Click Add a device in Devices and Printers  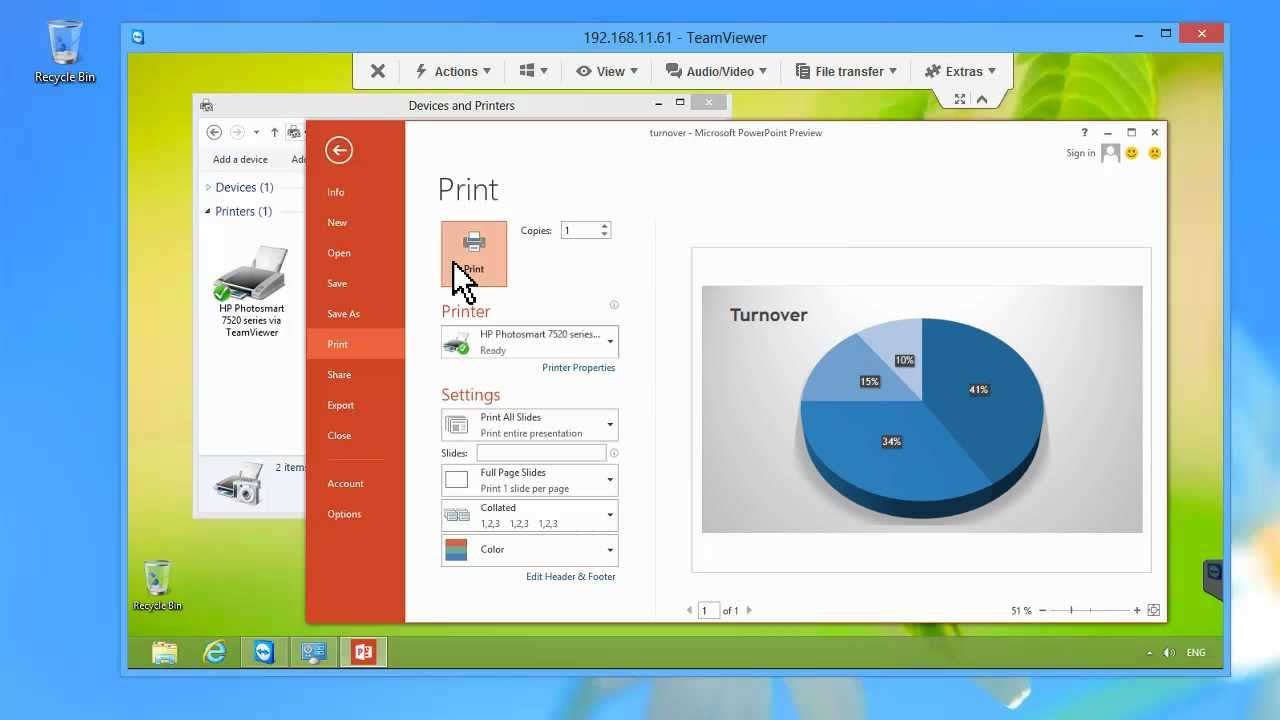tap(240, 159)
